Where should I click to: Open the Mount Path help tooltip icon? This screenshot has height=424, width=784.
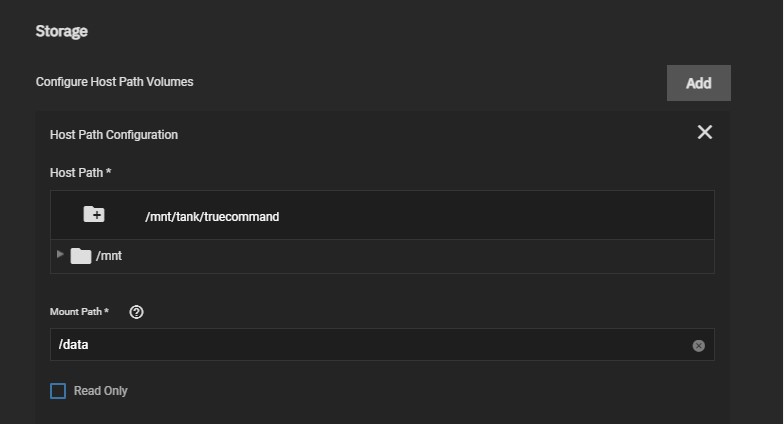point(136,312)
